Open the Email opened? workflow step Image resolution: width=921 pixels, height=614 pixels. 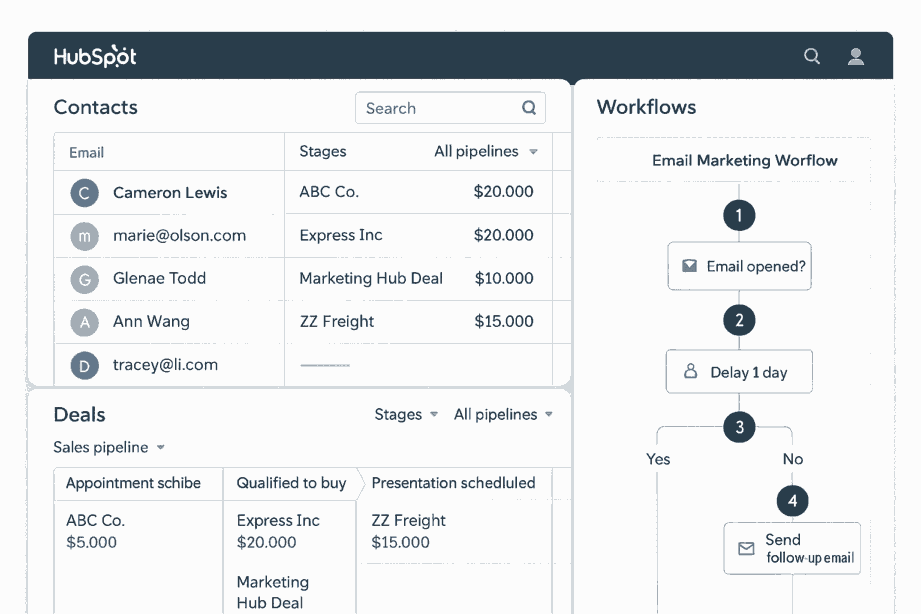point(739,266)
